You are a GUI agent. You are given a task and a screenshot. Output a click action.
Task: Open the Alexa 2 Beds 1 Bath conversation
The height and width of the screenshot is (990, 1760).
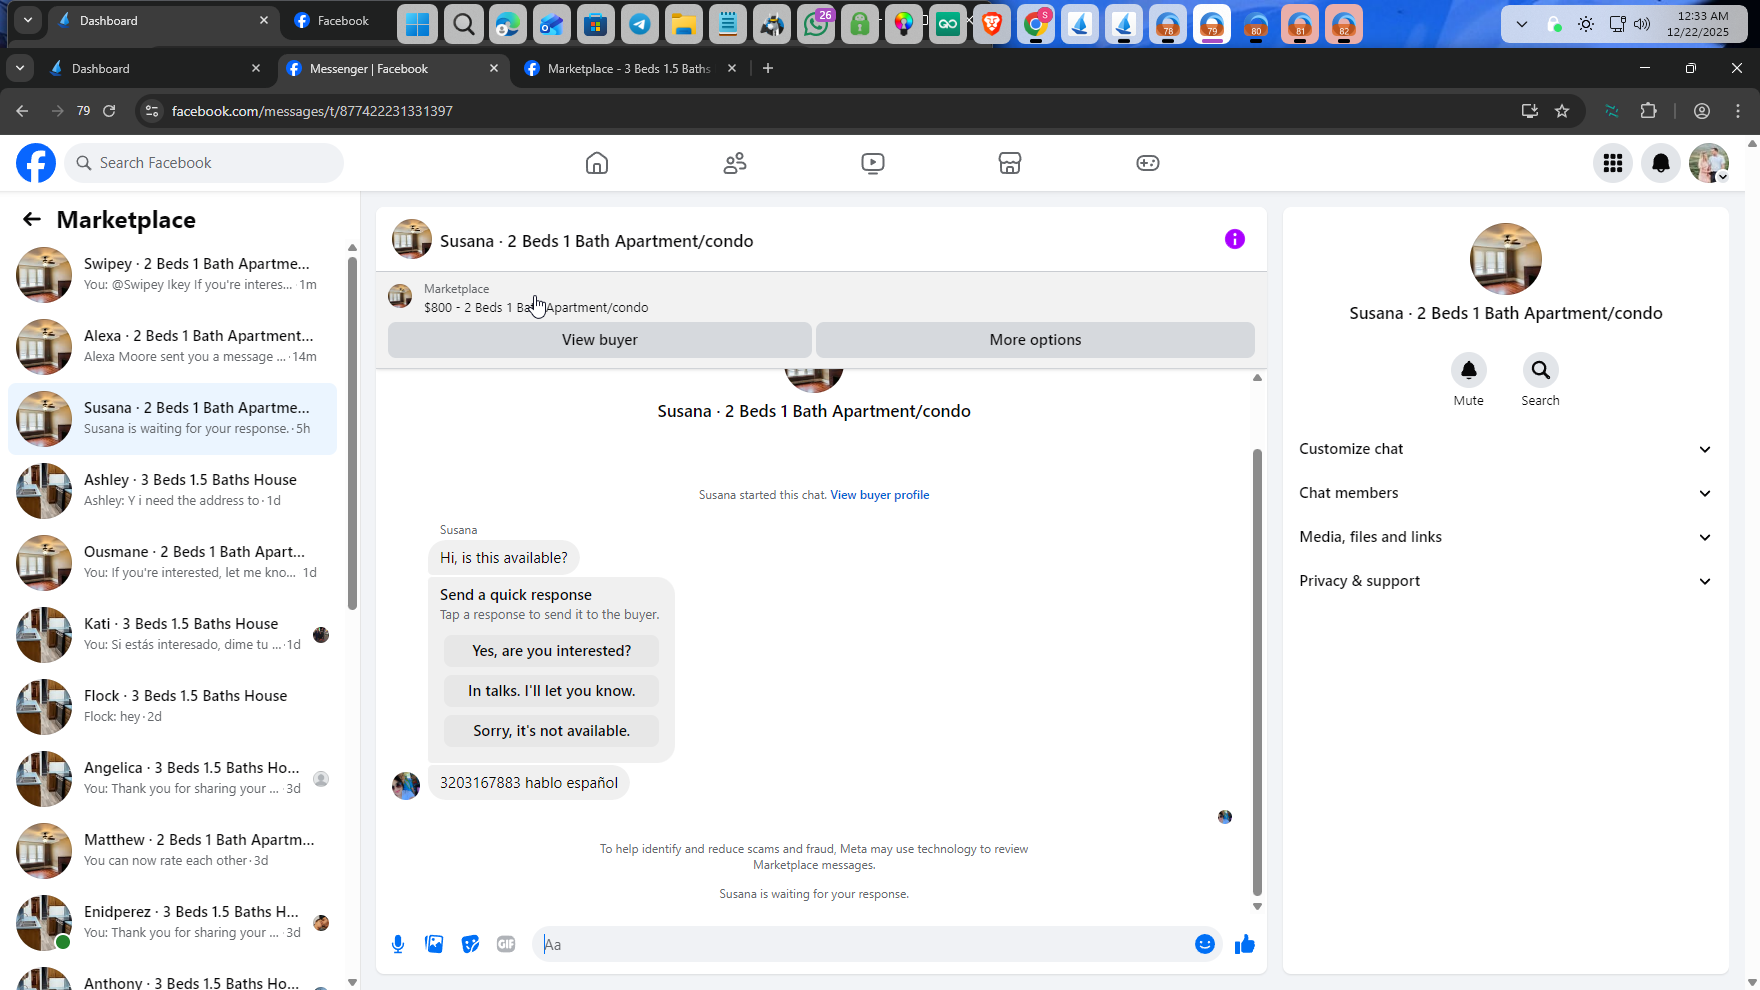[x=172, y=347]
